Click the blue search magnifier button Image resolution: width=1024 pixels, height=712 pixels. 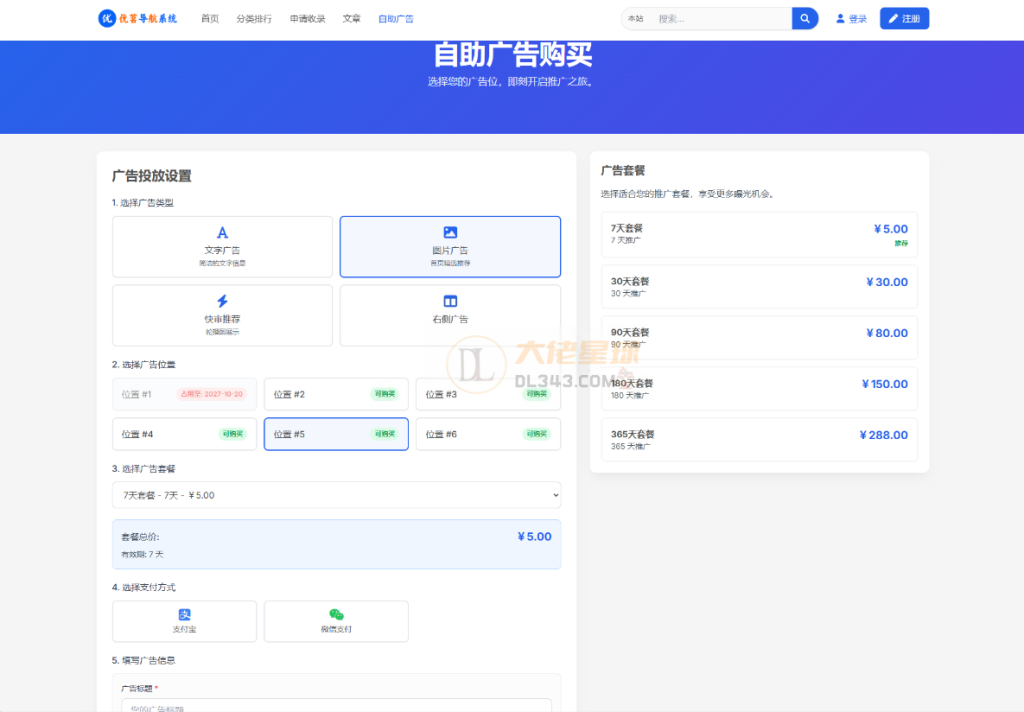point(805,18)
